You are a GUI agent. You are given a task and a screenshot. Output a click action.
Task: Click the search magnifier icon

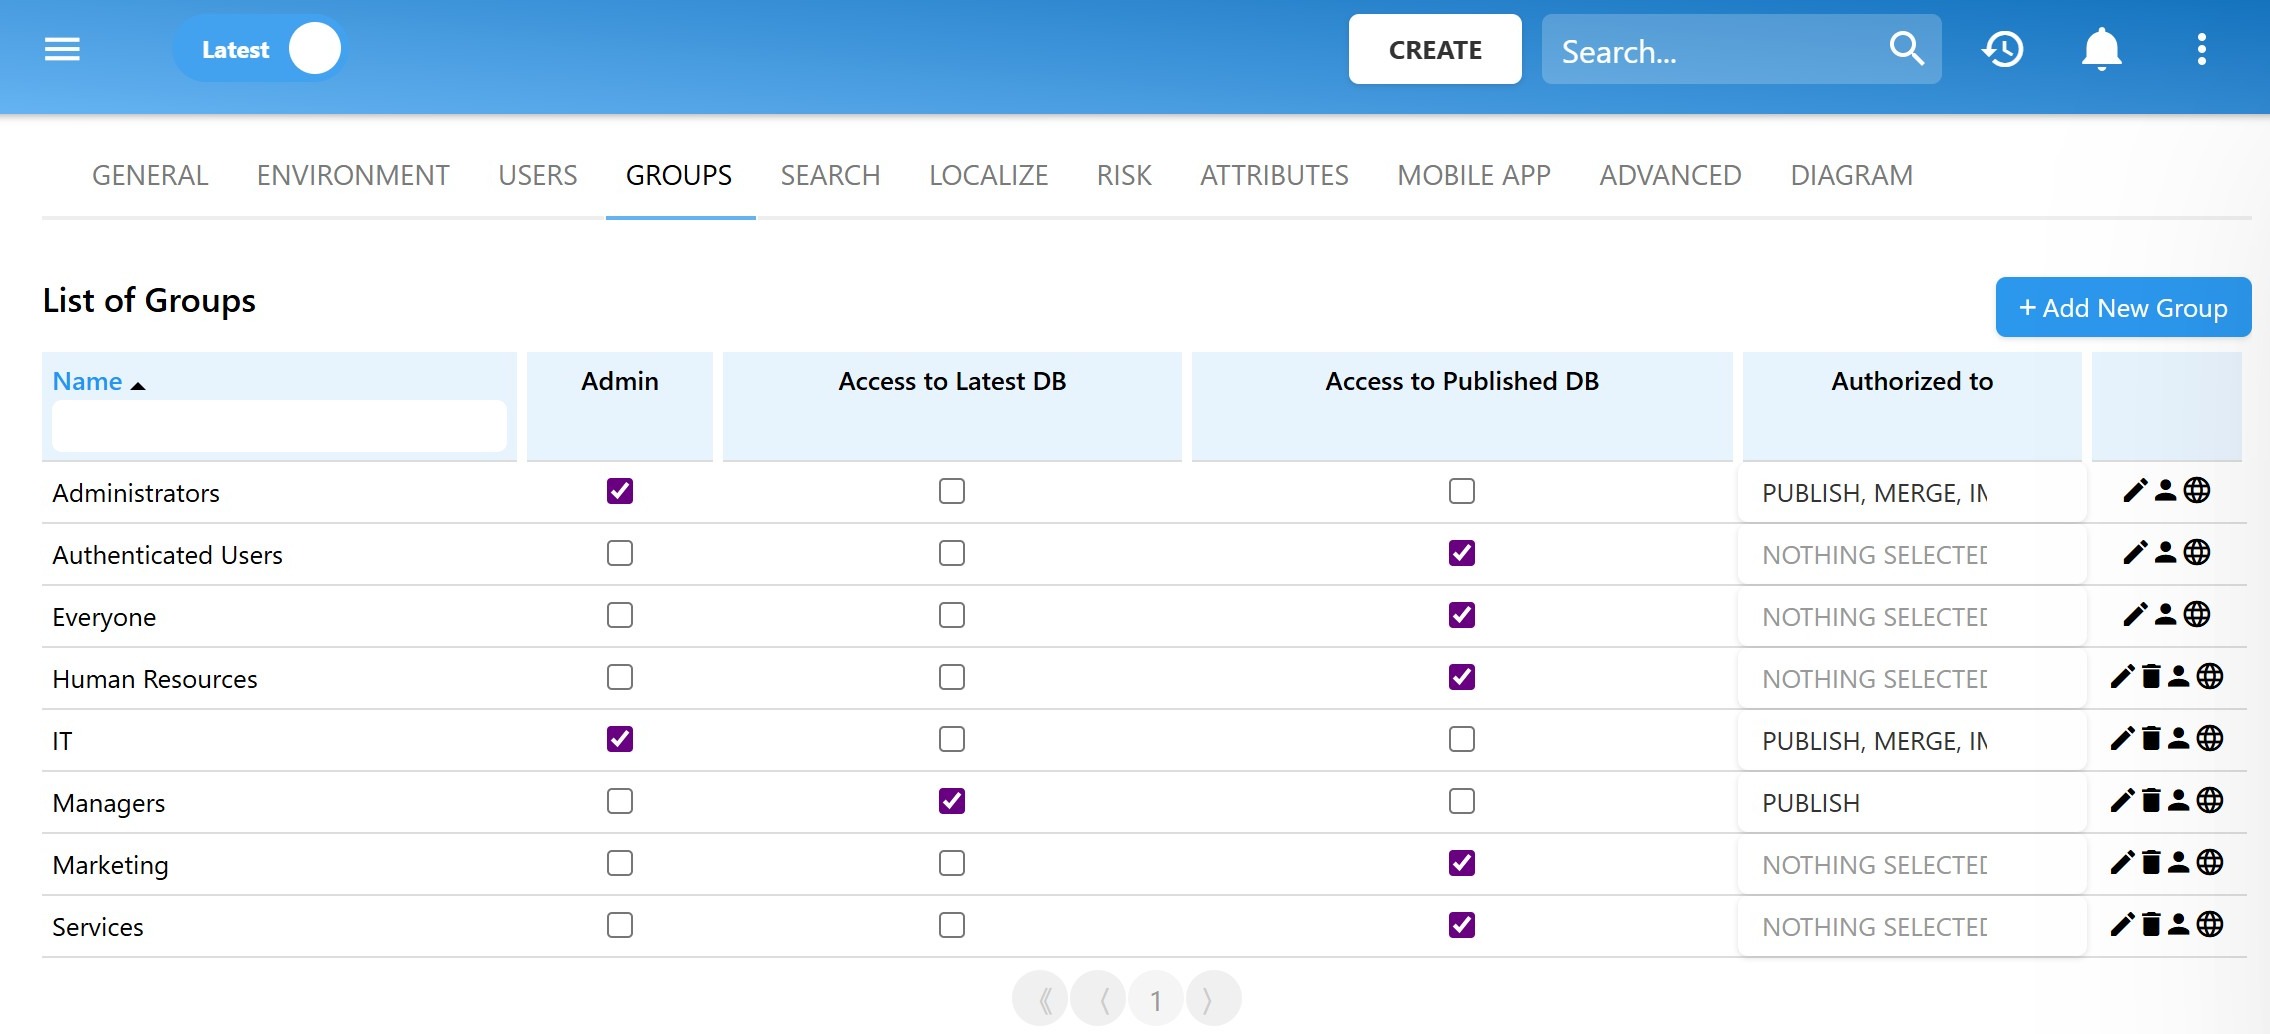(x=1906, y=49)
